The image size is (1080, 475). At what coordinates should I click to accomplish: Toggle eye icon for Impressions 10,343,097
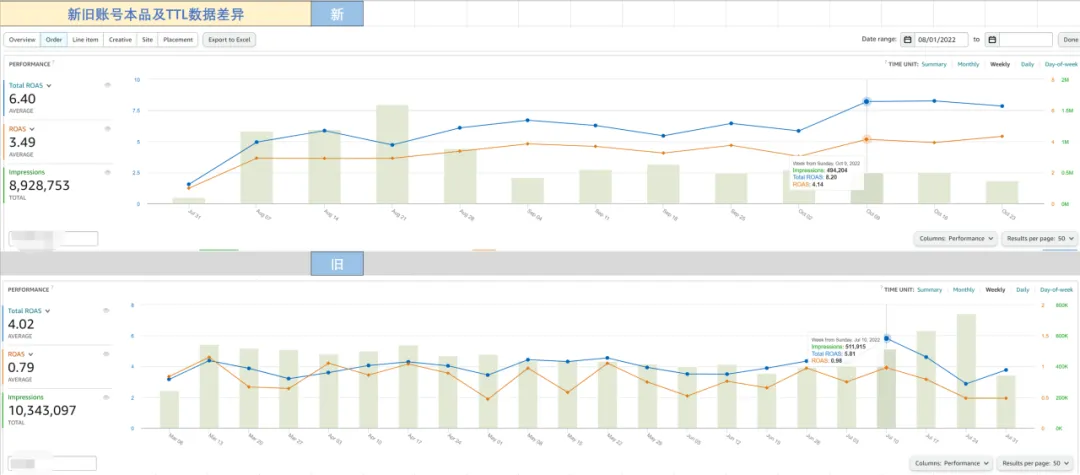[x=107, y=397]
